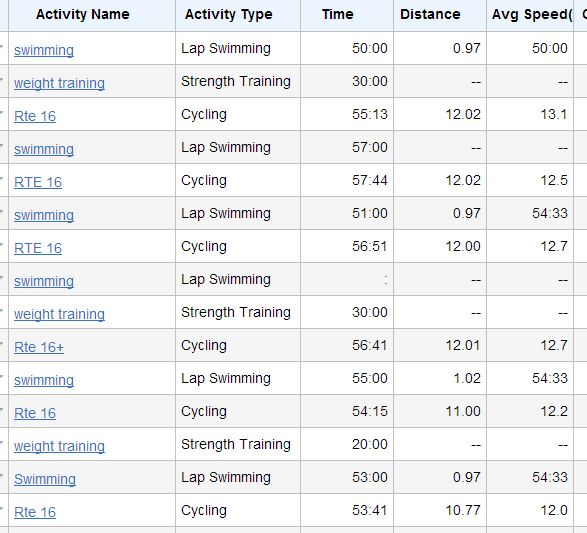The height and width of the screenshot is (533, 587).
Task: Click the Time column header
Action: point(338,14)
